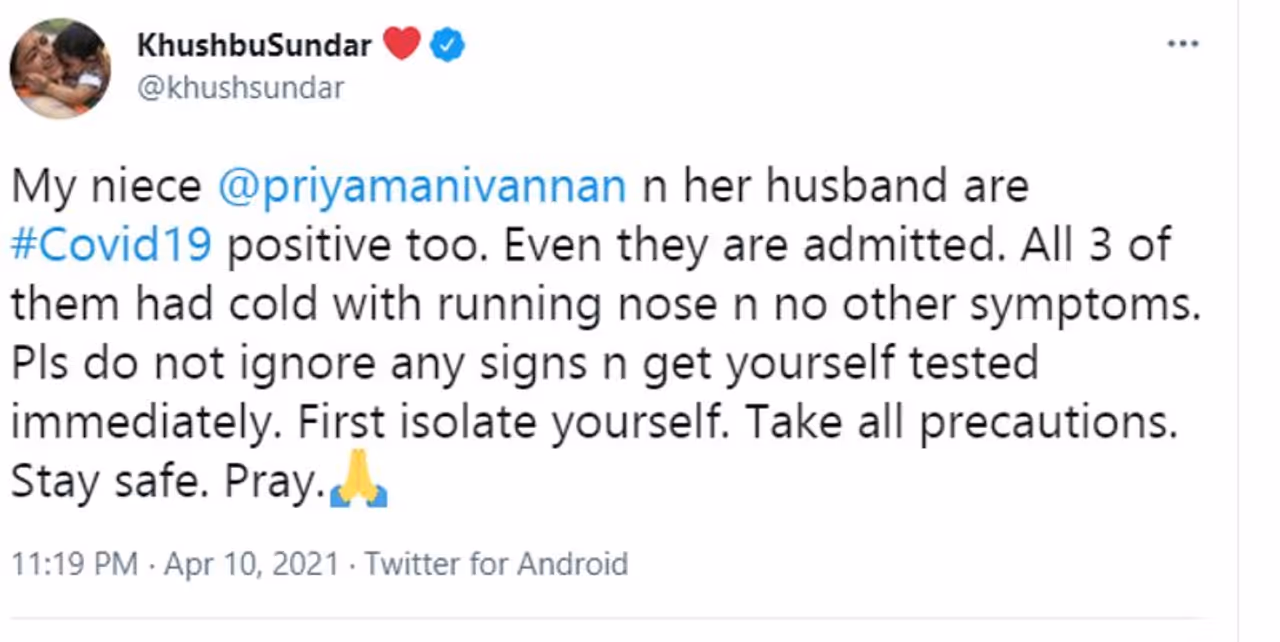Open the tweet's more options menu
The image size is (1280, 642).
[1183, 45]
